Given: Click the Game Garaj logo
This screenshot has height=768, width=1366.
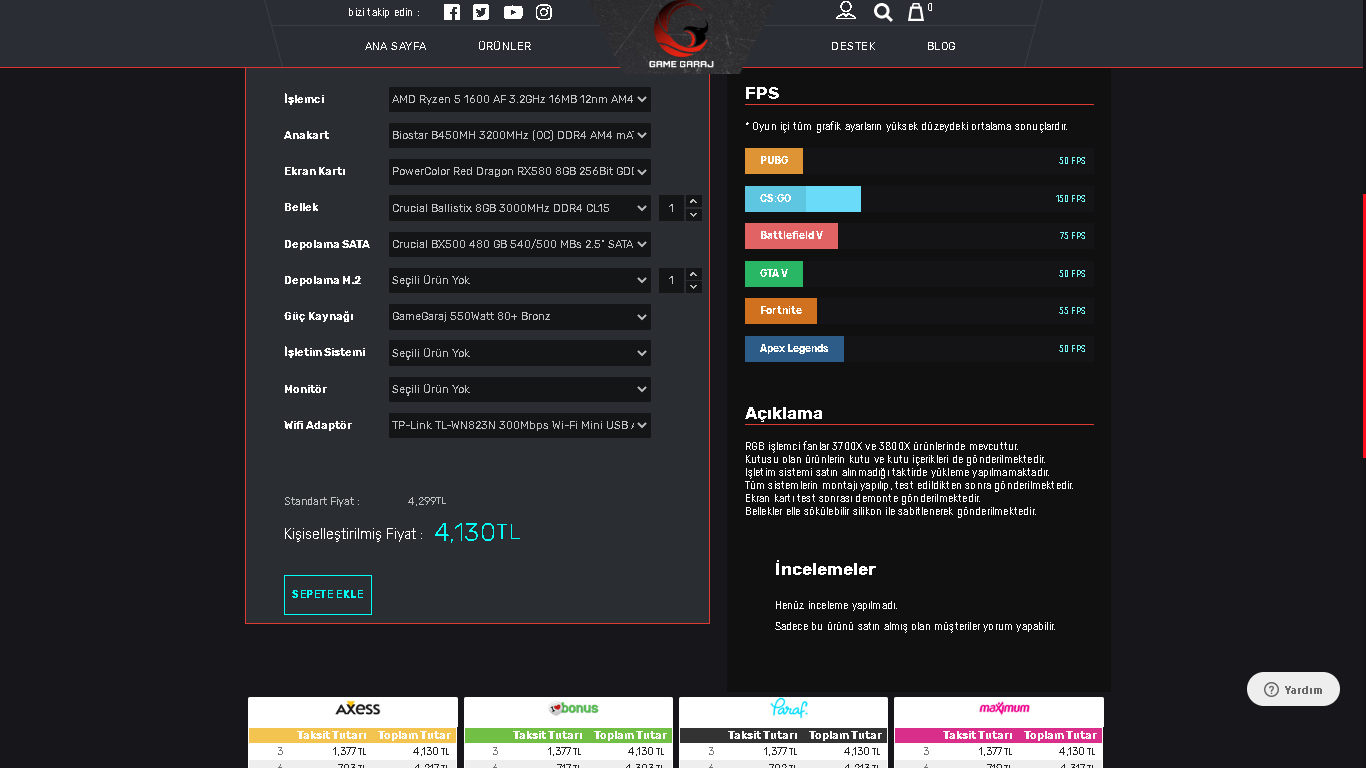Looking at the screenshot, I should [x=682, y=36].
